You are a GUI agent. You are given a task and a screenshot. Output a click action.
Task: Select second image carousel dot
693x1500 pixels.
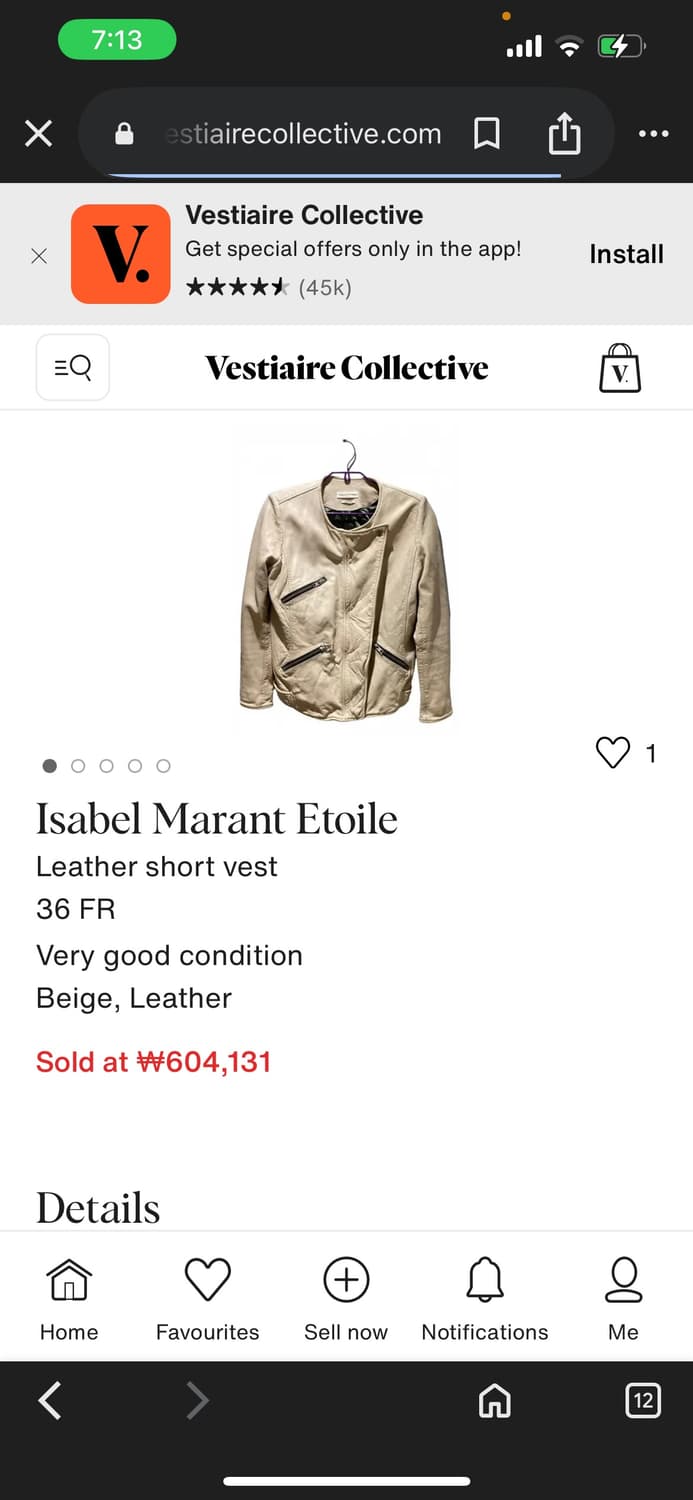click(x=78, y=766)
